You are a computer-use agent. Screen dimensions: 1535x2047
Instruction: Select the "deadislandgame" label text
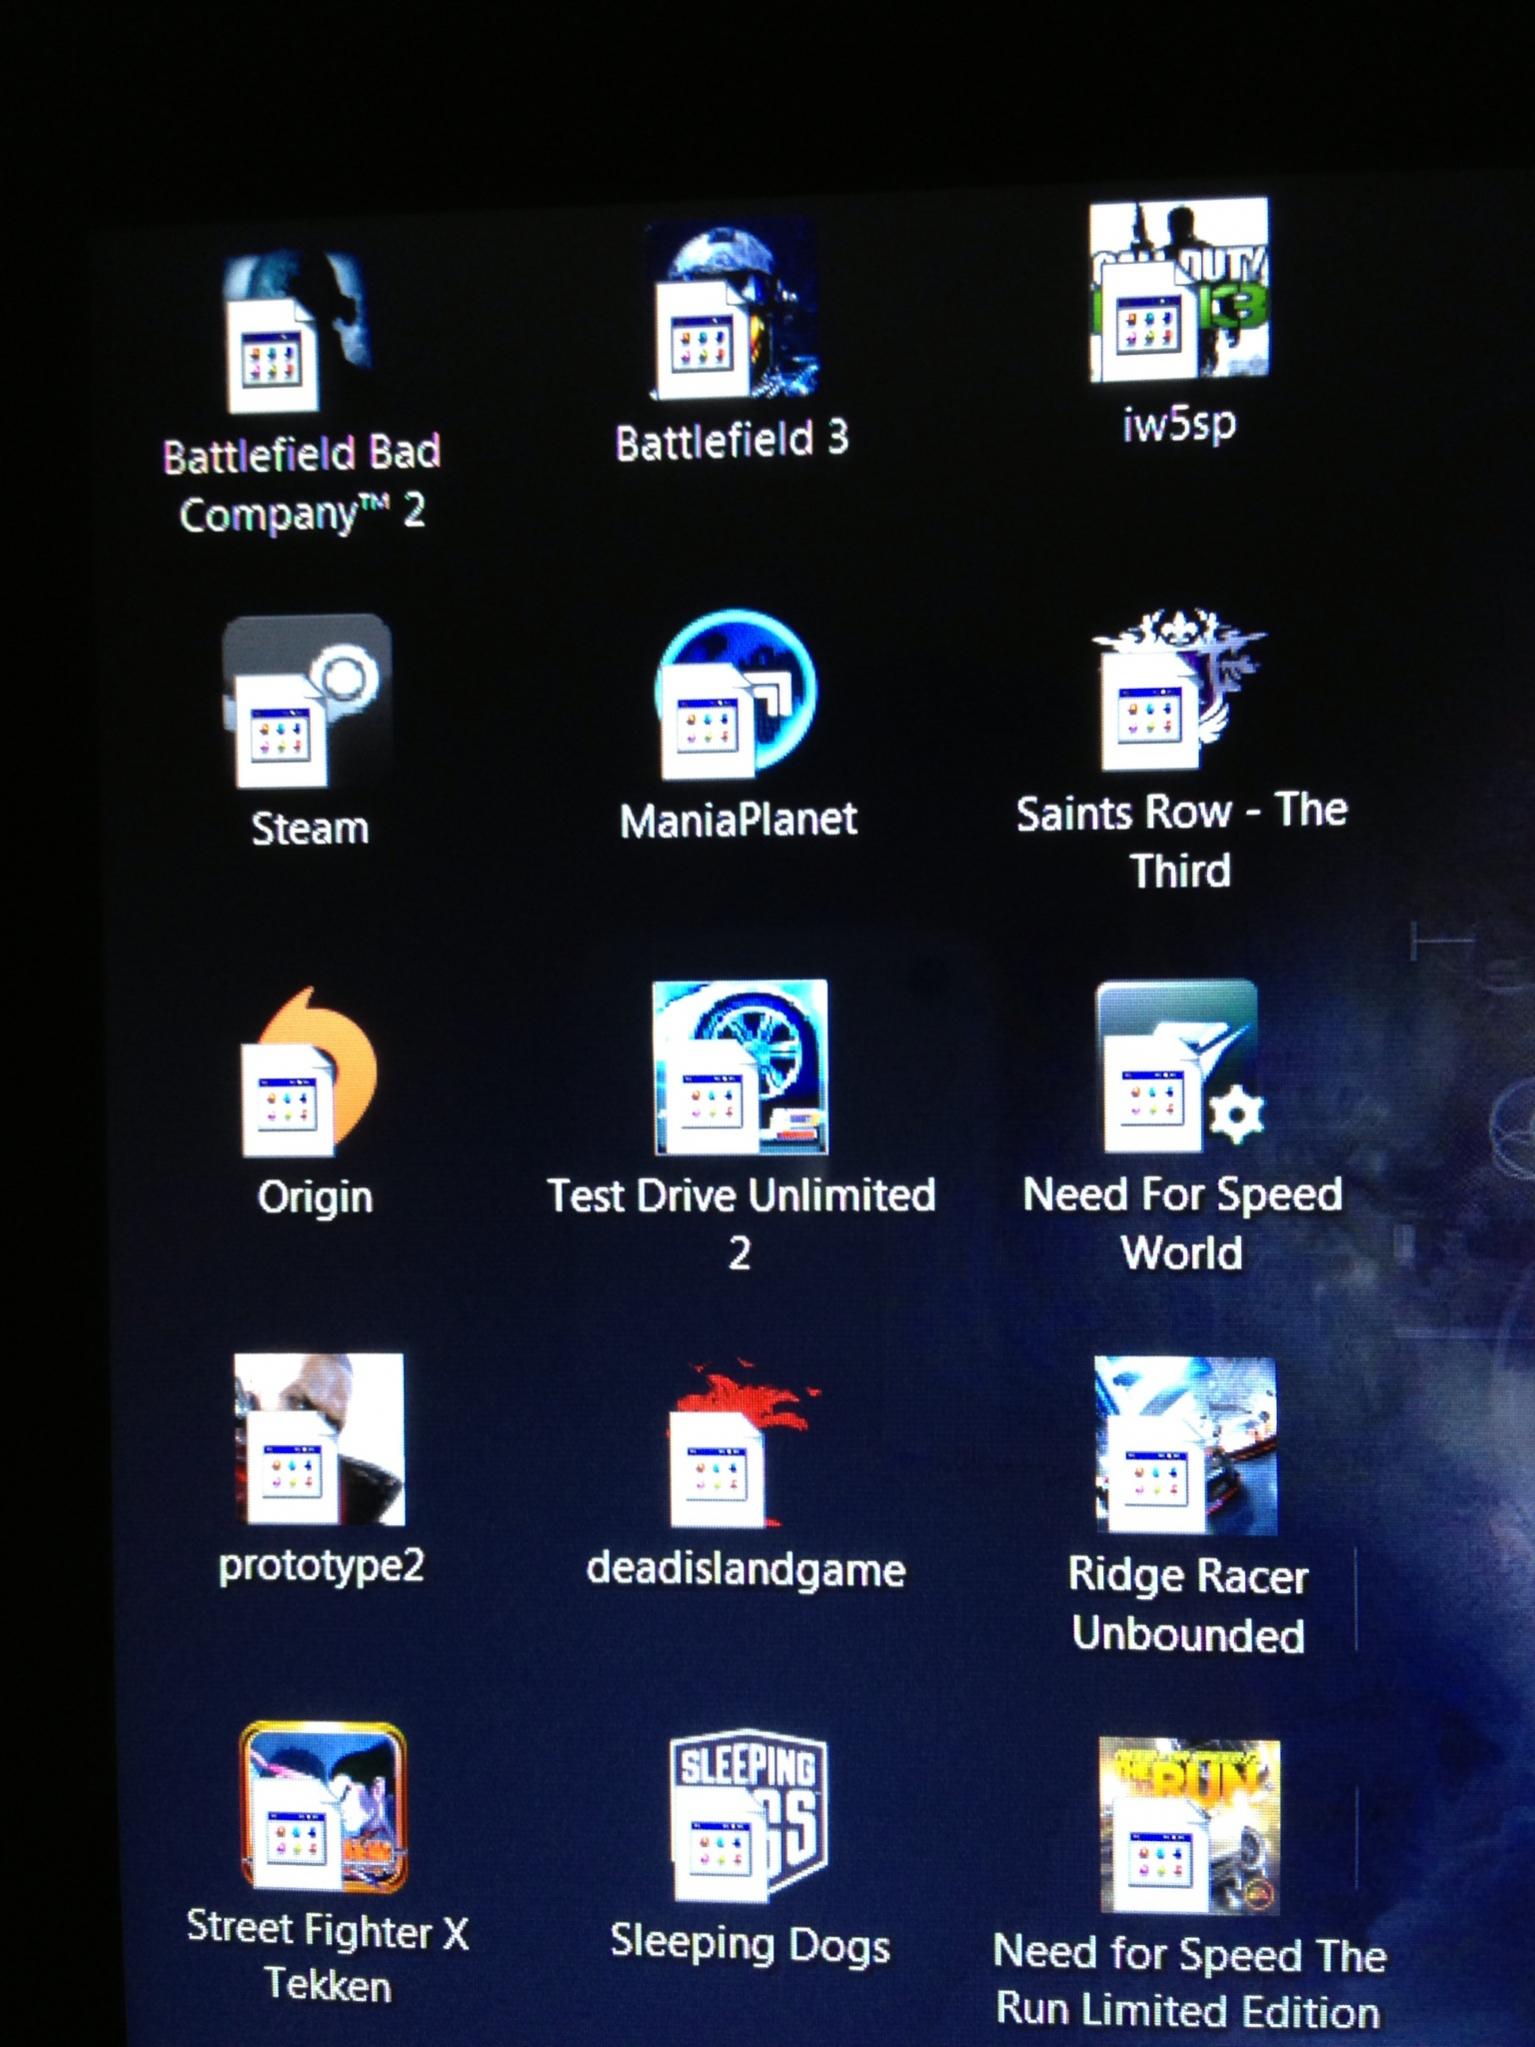click(746, 1570)
